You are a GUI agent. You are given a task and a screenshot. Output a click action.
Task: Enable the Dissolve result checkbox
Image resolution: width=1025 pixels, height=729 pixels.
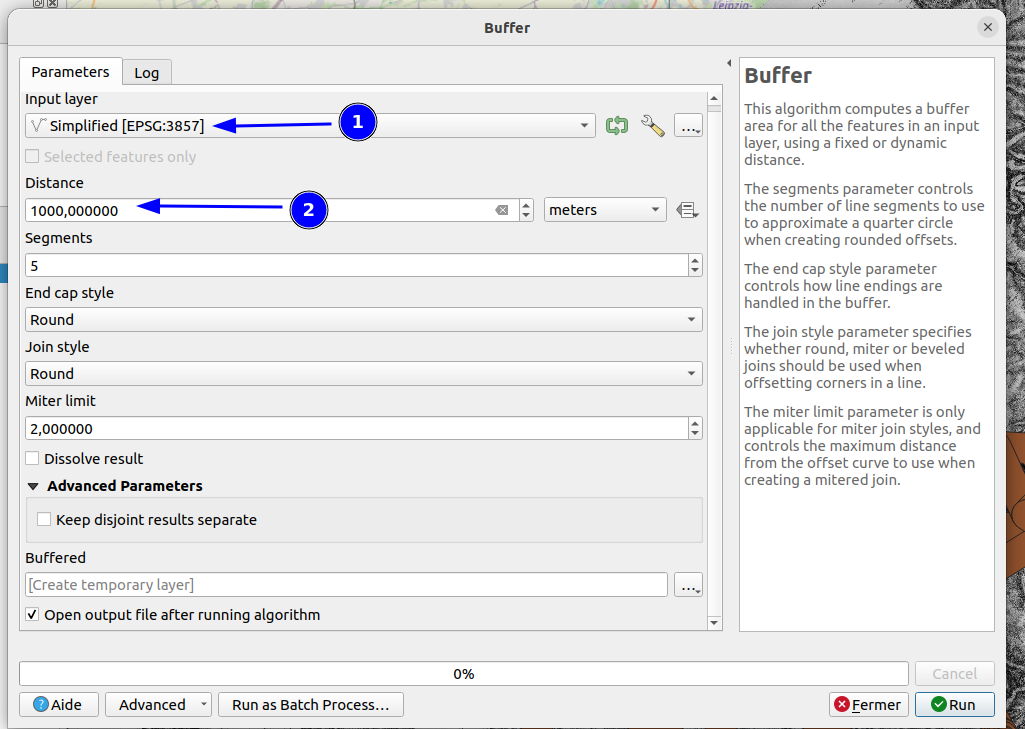coord(33,459)
